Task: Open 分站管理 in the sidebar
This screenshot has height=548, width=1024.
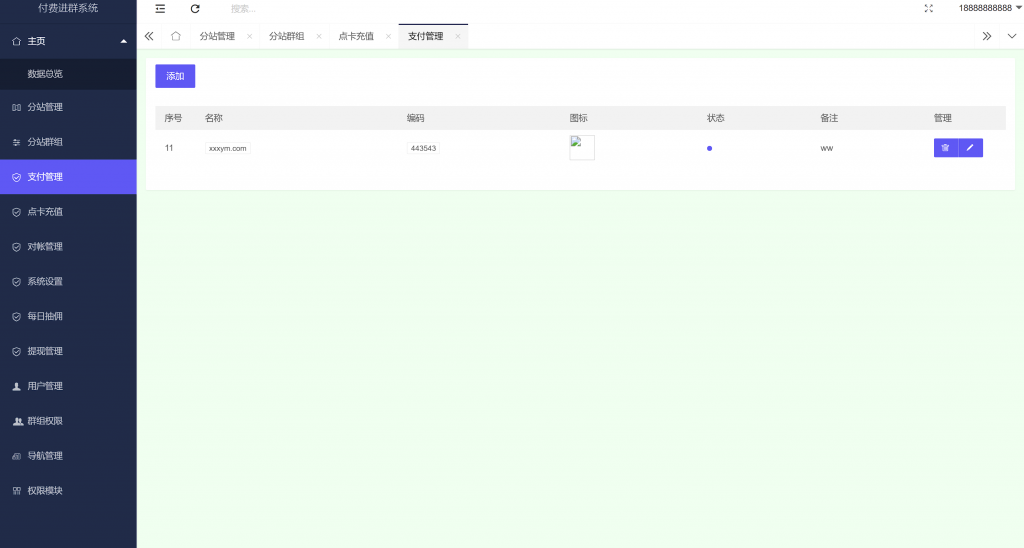Action: pos(68,107)
